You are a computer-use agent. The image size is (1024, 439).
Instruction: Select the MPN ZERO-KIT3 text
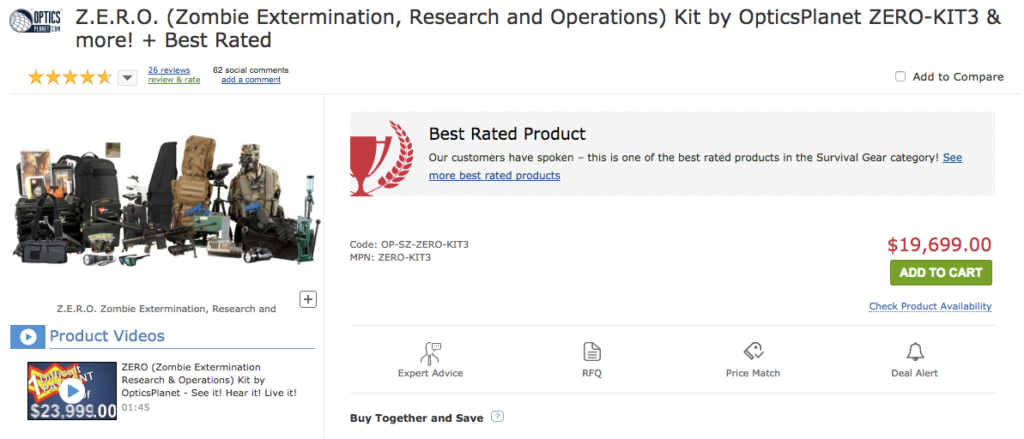(x=391, y=257)
